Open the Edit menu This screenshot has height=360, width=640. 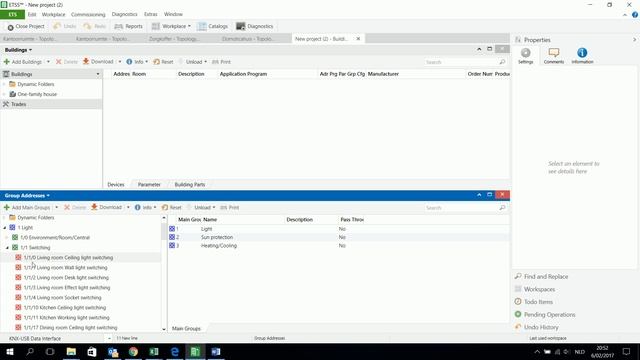pyautogui.click(x=32, y=14)
